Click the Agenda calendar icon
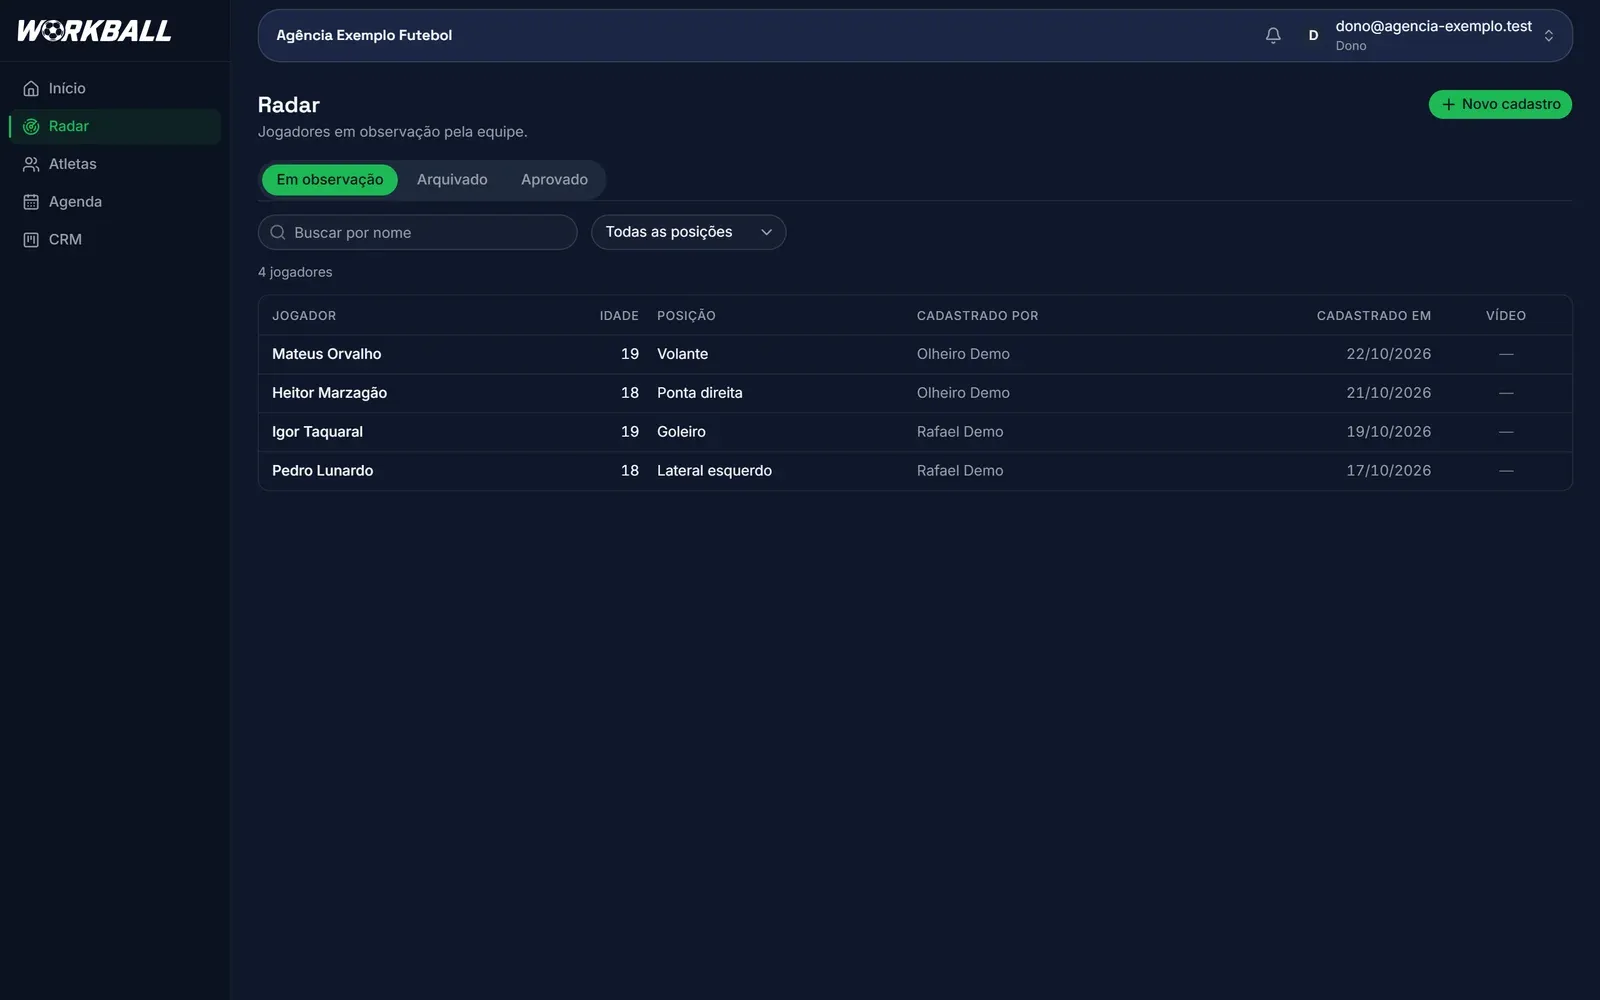The height and width of the screenshot is (1000, 1600). pyautogui.click(x=31, y=202)
